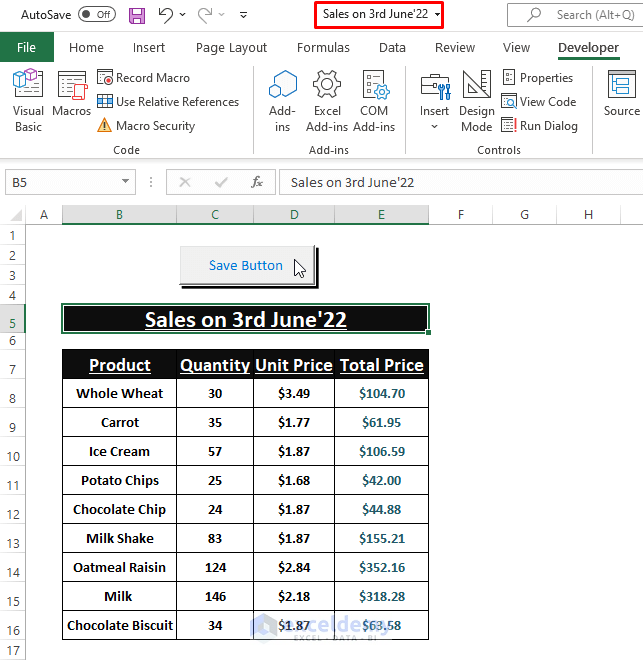Open Customize Quick Access Toolbar menu
643x660 pixels.
[243, 15]
